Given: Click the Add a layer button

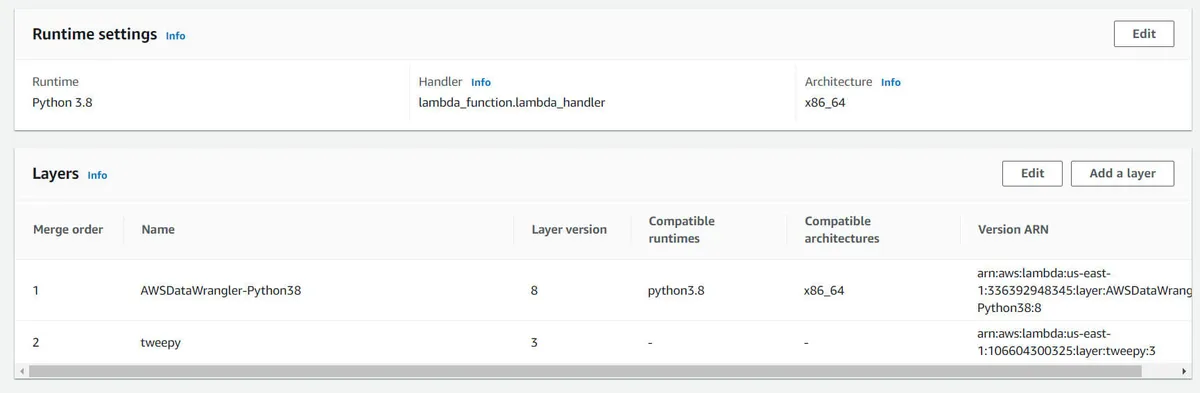Looking at the screenshot, I should [1122, 173].
